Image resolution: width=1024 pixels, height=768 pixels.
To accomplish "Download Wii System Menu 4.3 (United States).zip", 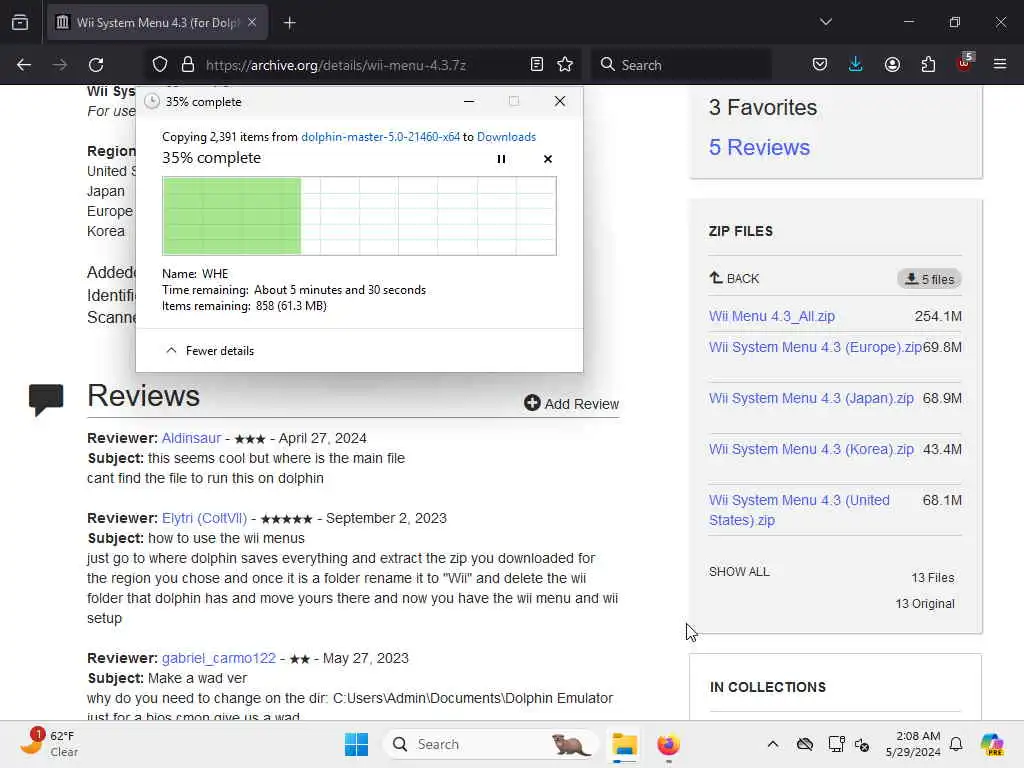I will (799, 509).
